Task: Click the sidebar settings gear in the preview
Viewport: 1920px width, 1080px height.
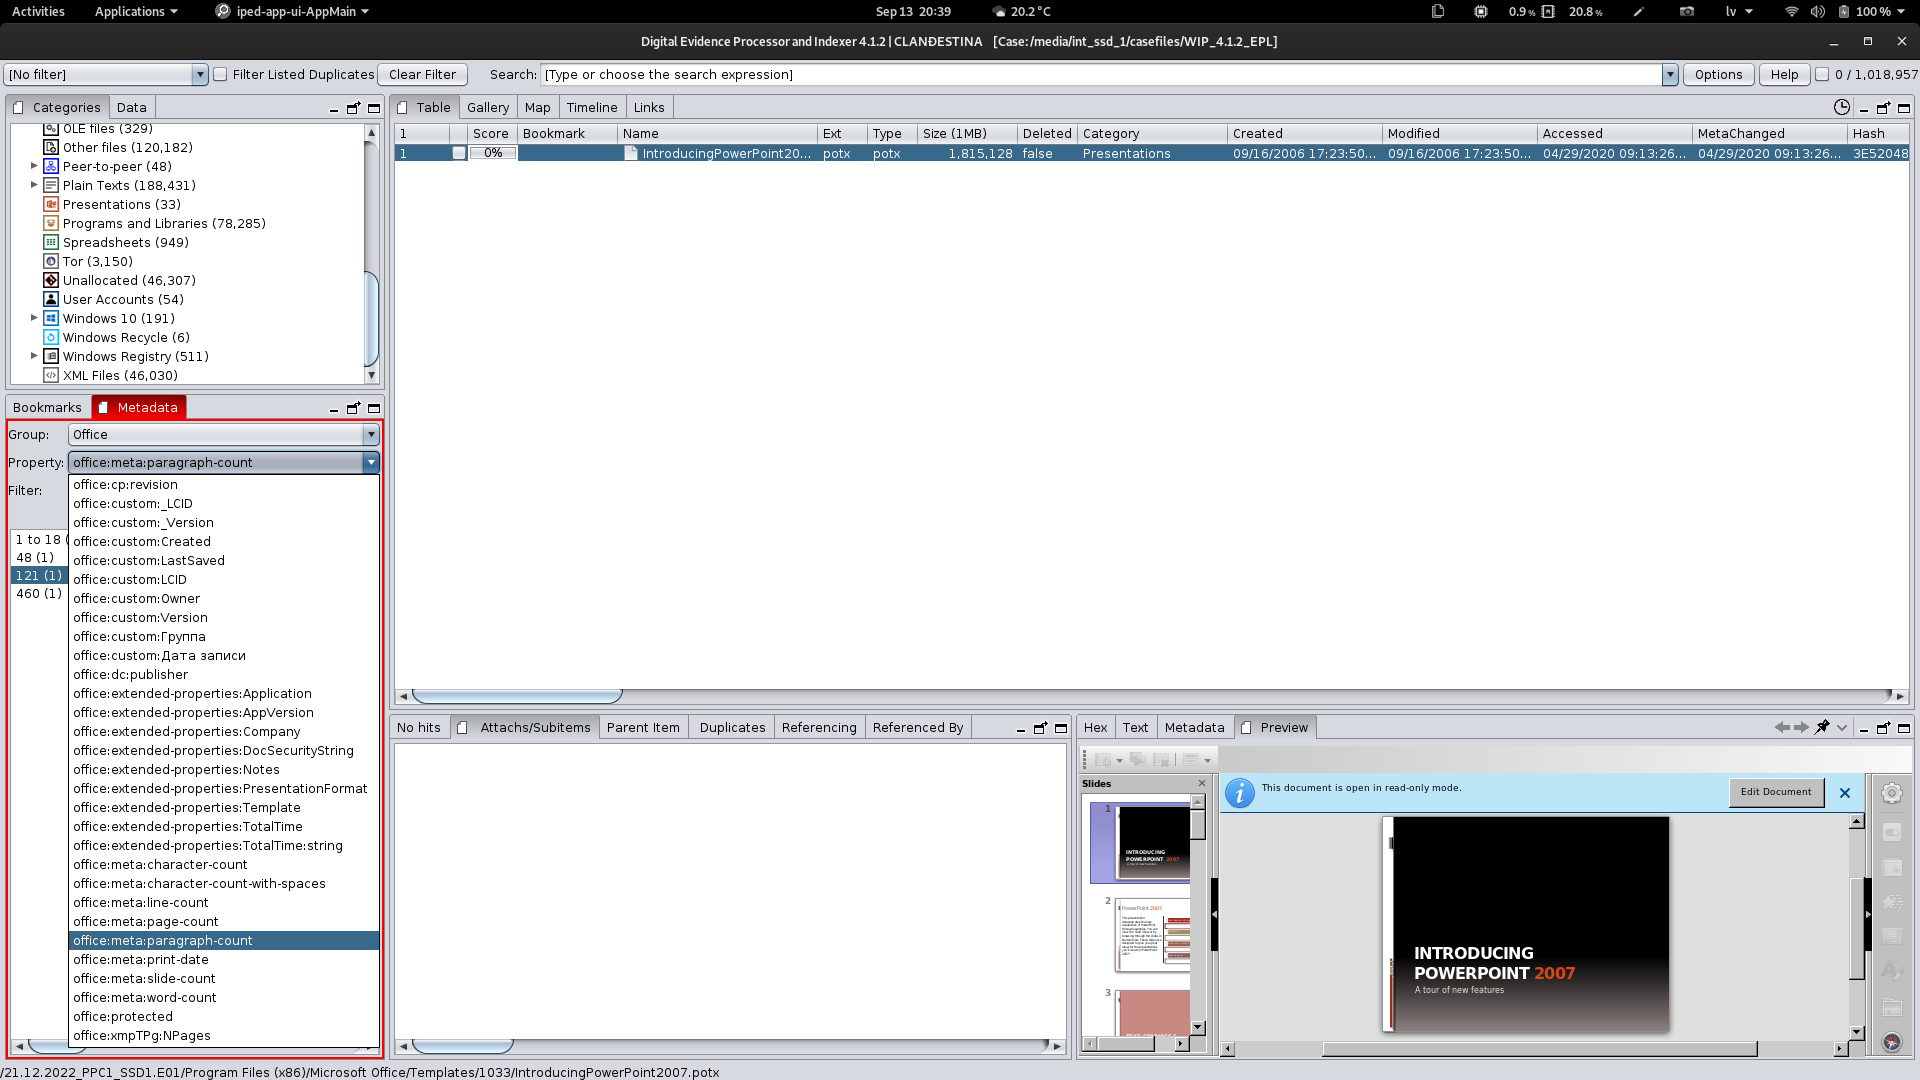Action: click(x=1891, y=793)
